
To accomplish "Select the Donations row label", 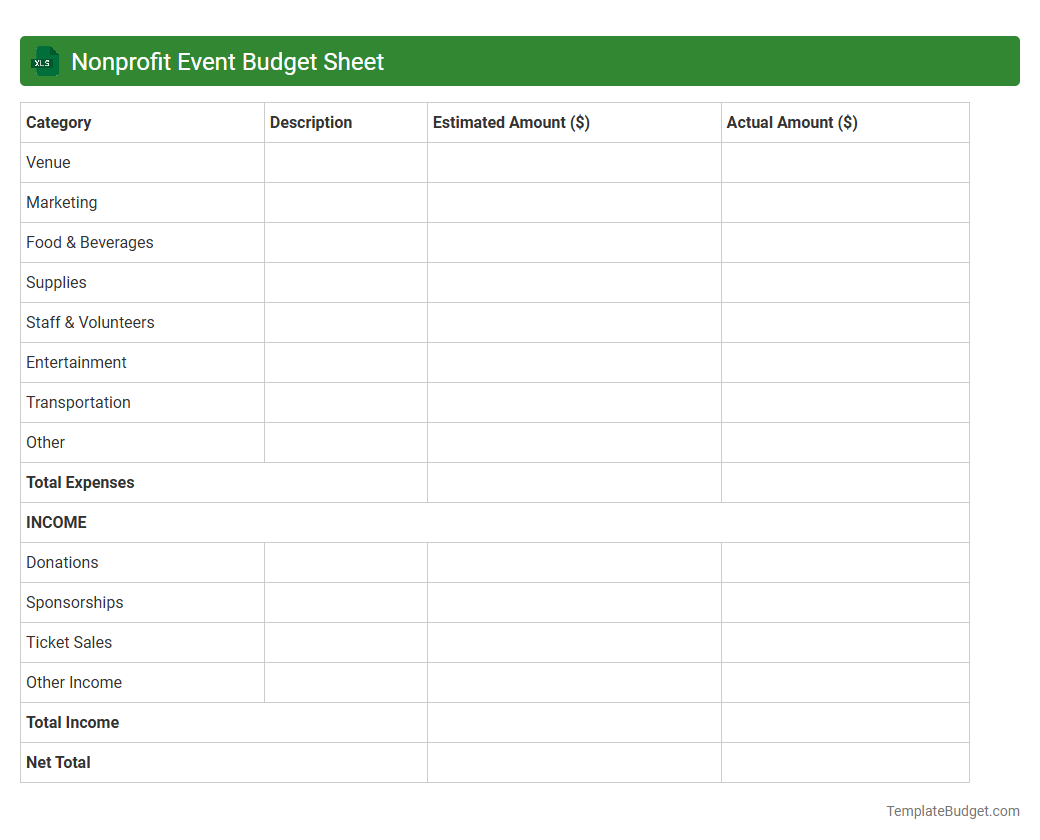I will pos(62,562).
